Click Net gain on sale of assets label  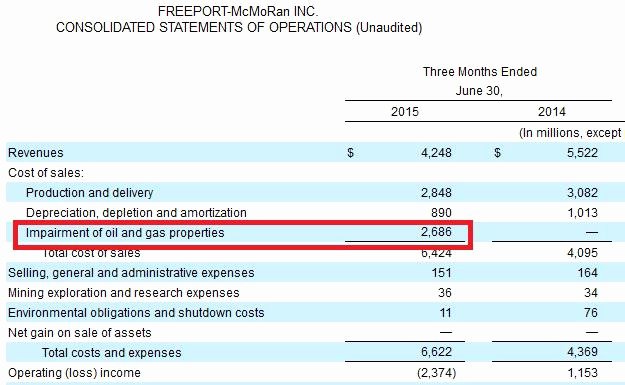point(80,332)
